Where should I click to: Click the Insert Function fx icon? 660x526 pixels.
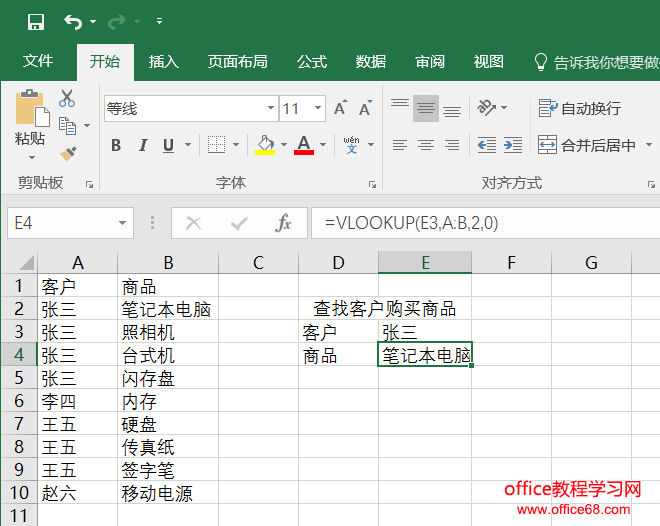coord(283,223)
